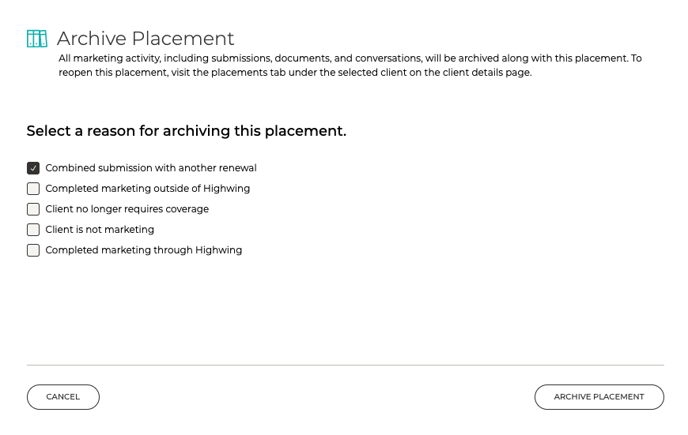This screenshot has height=435, width=688.
Task: Click the horizontal divider above the buttons
Action: (x=345, y=365)
